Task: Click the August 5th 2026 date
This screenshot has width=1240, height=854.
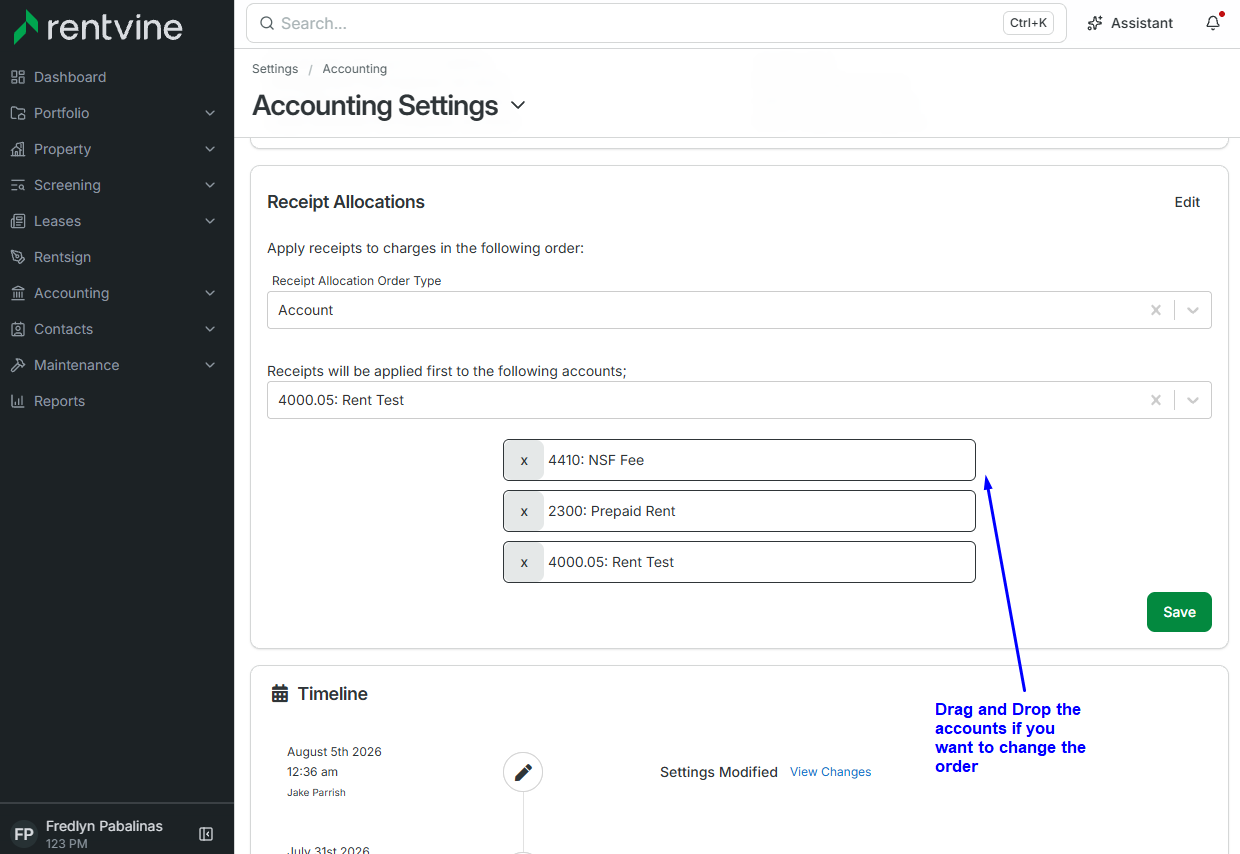Action: [334, 752]
